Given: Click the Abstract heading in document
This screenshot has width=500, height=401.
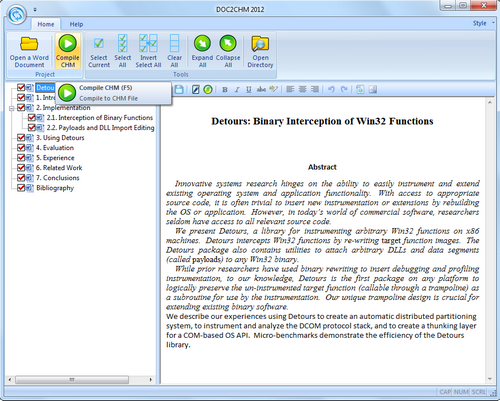Looking at the screenshot, I should (322, 167).
